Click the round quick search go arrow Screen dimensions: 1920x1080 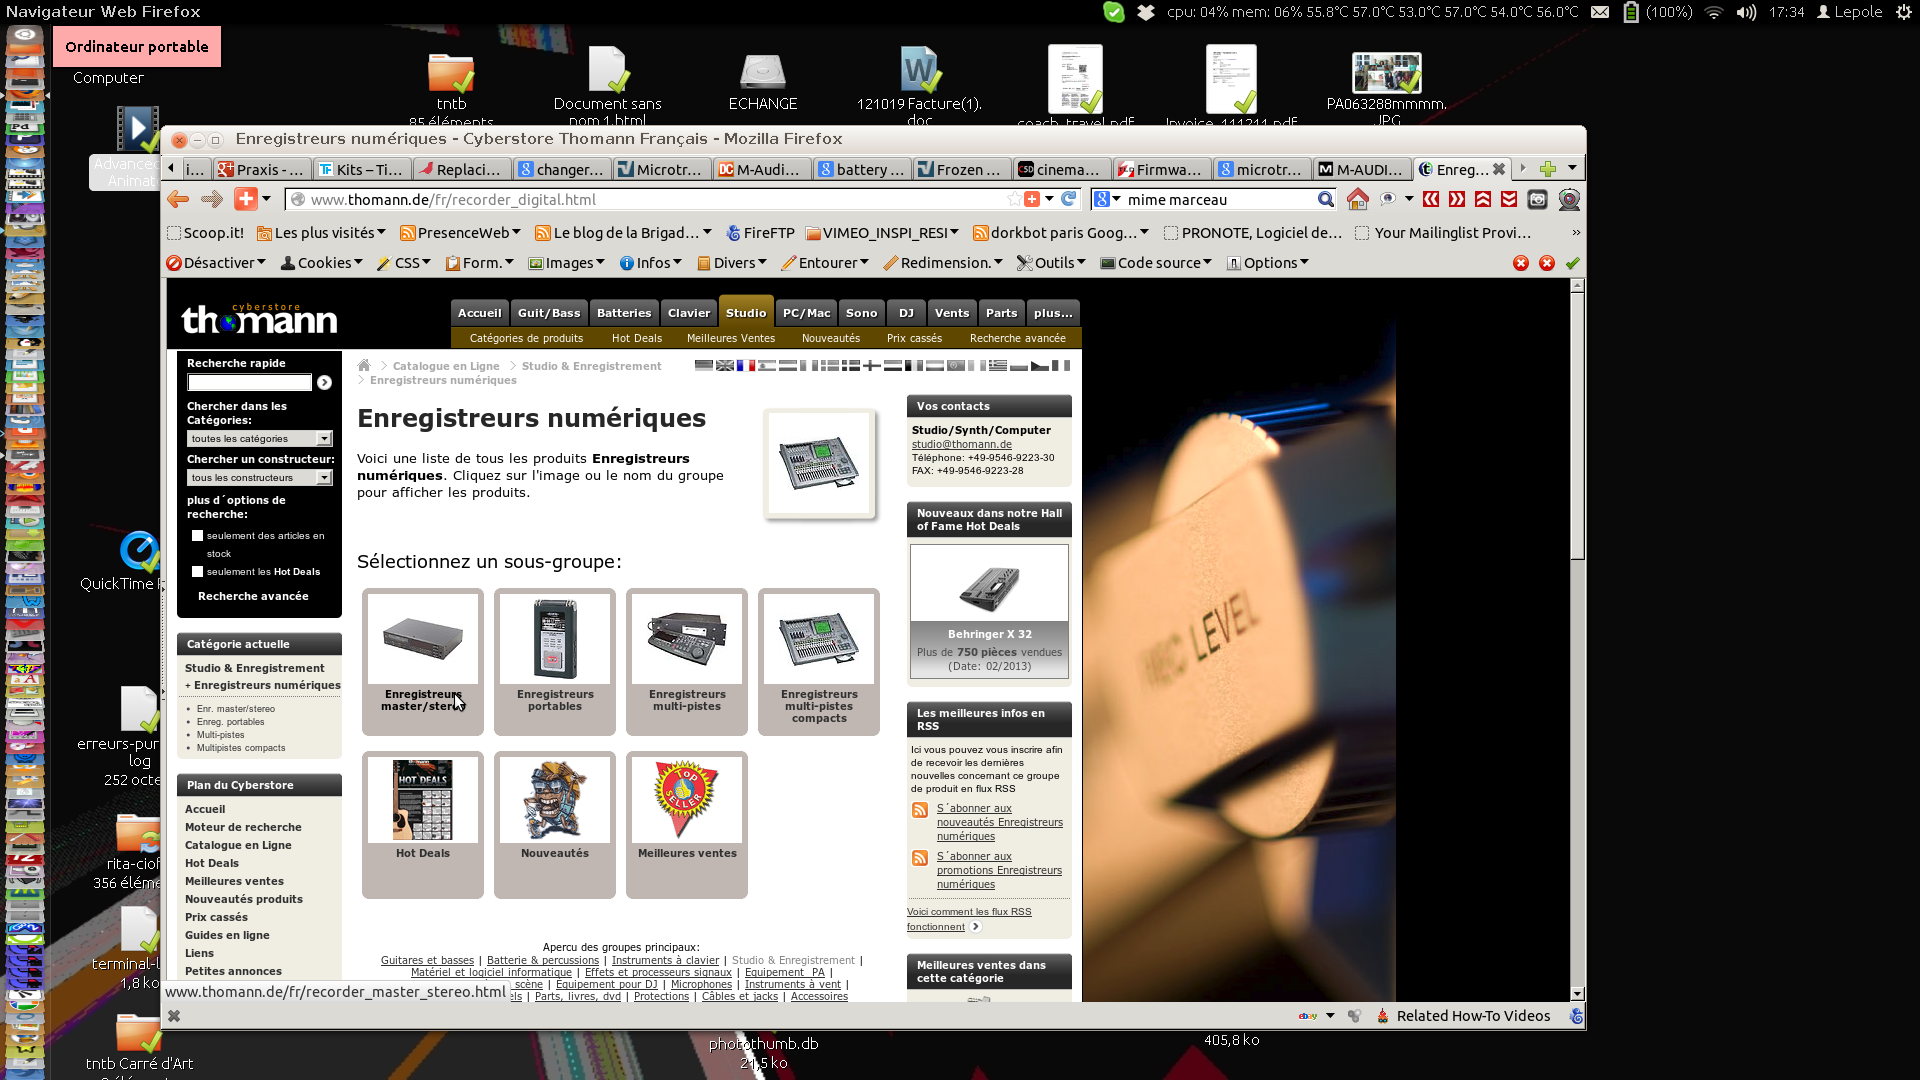pyautogui.click(x=324, y=382)
